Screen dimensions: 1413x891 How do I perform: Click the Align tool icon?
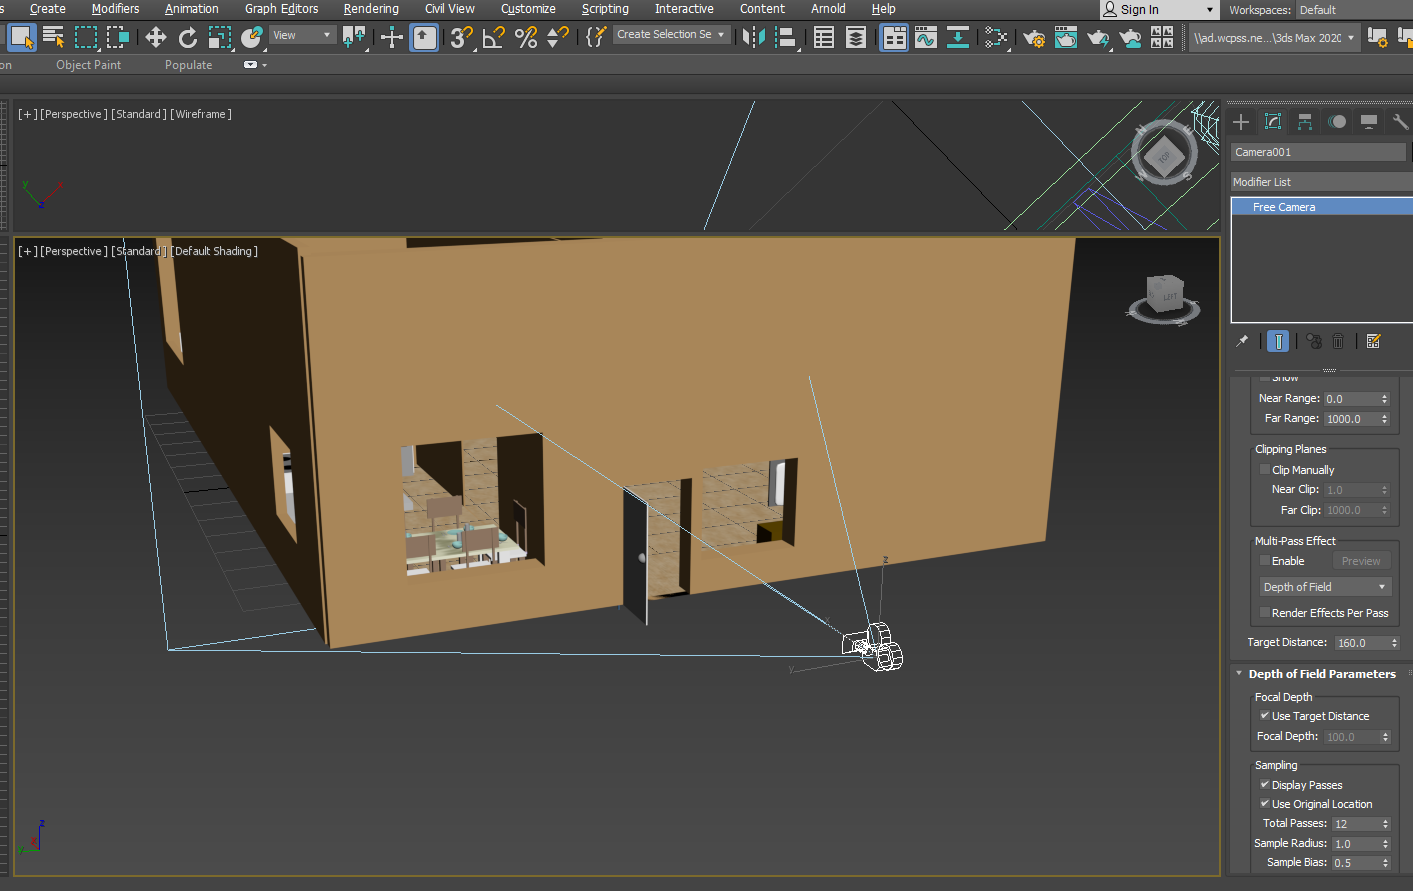point(786,38)
